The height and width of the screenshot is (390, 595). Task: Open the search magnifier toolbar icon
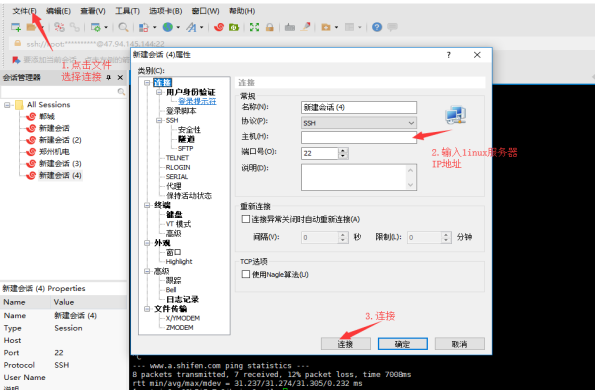pos(123,27)
